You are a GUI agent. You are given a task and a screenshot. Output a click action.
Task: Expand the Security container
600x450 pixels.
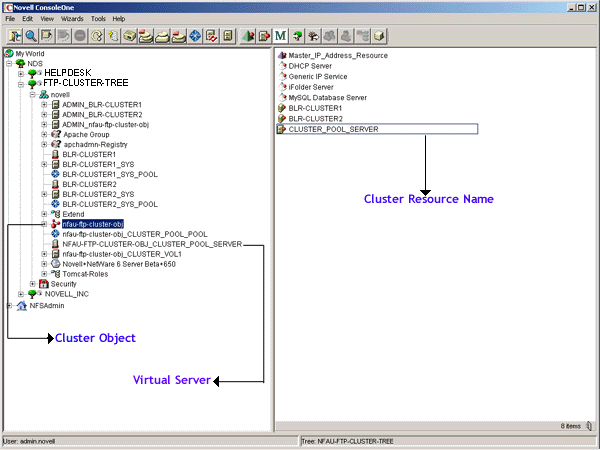pos(33,284)
